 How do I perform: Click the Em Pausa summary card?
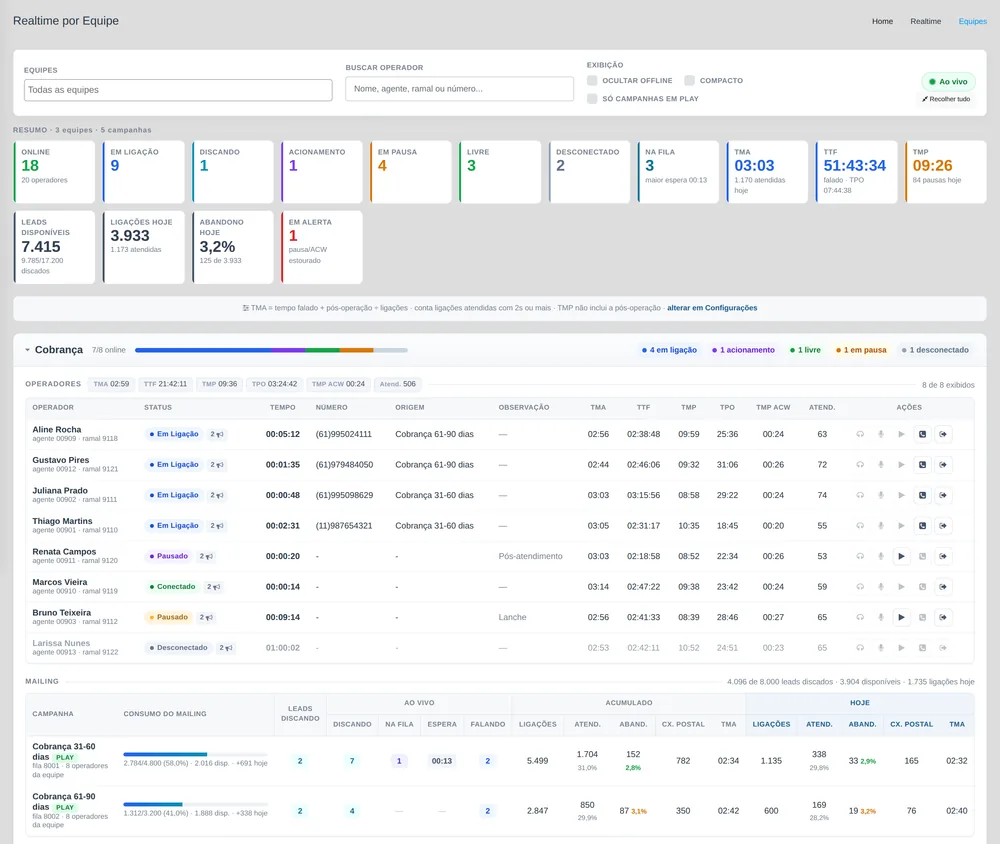[411, 172]
